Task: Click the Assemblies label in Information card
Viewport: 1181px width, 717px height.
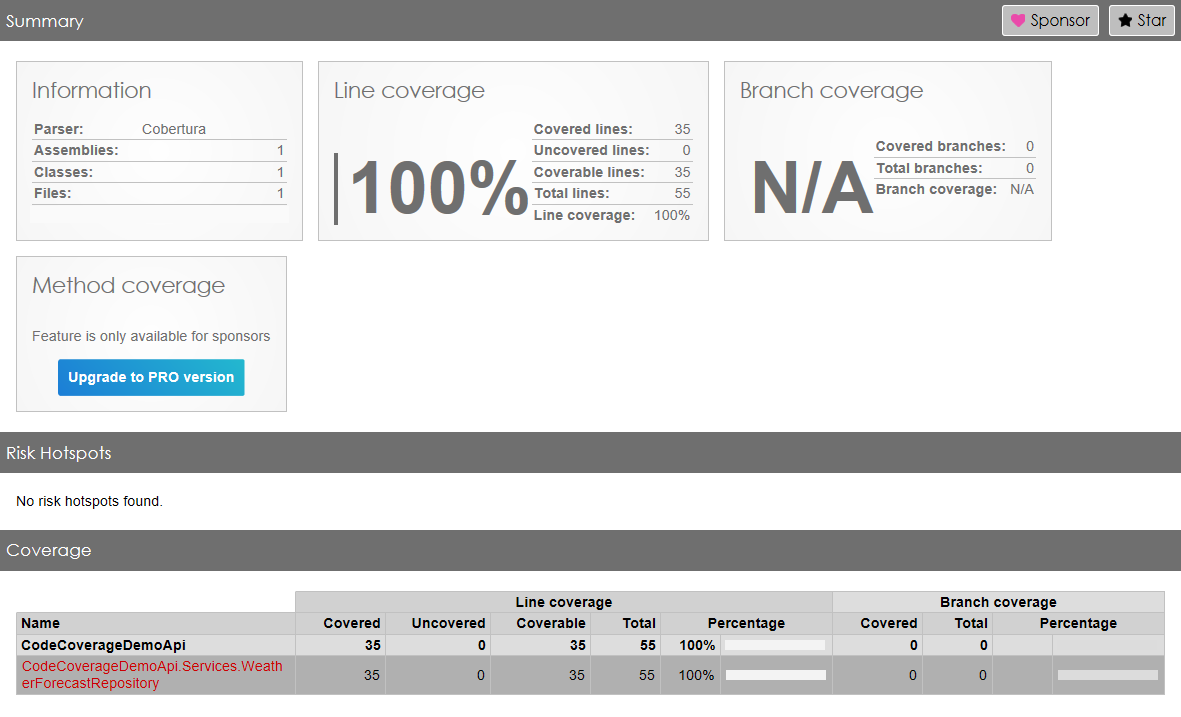Action: click(x=76, y=150)
